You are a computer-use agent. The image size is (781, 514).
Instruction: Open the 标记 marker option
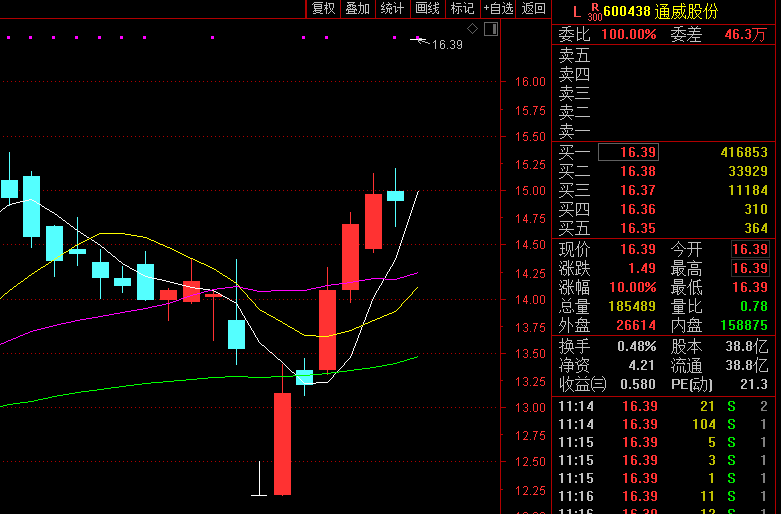coord(462,8)
